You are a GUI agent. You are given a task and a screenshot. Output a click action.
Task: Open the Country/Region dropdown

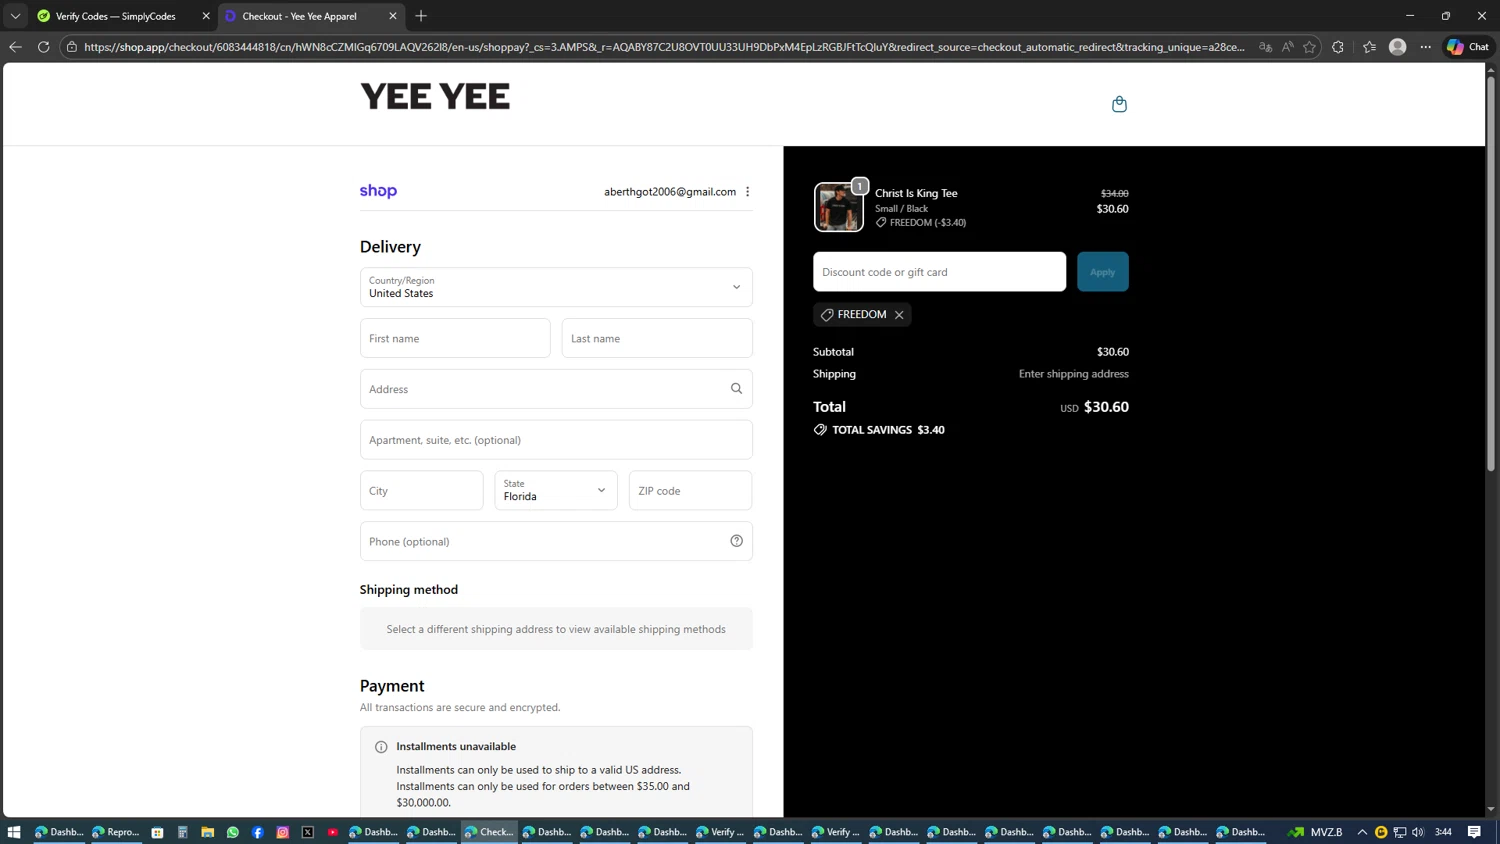556,287
